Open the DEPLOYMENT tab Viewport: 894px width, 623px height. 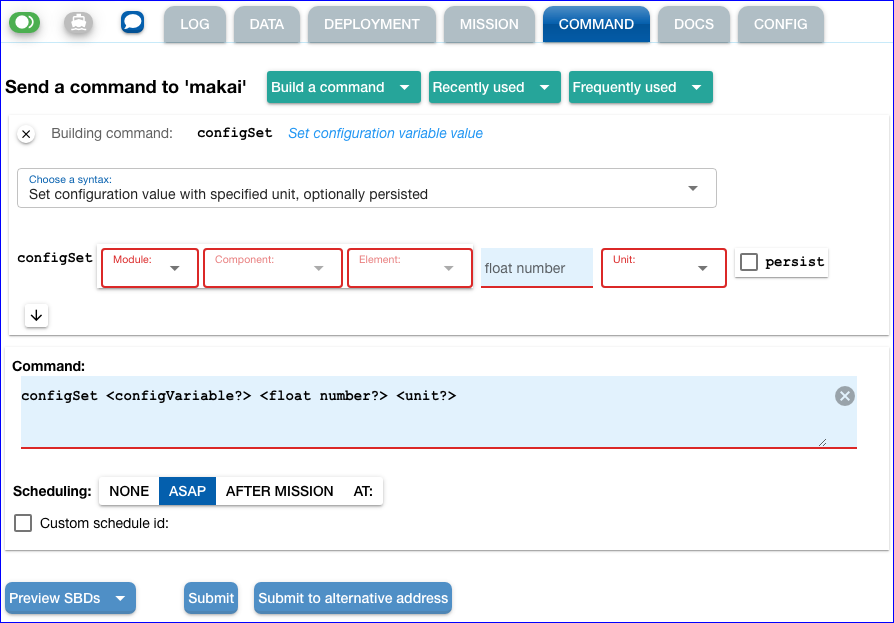[x=372, y=25]
